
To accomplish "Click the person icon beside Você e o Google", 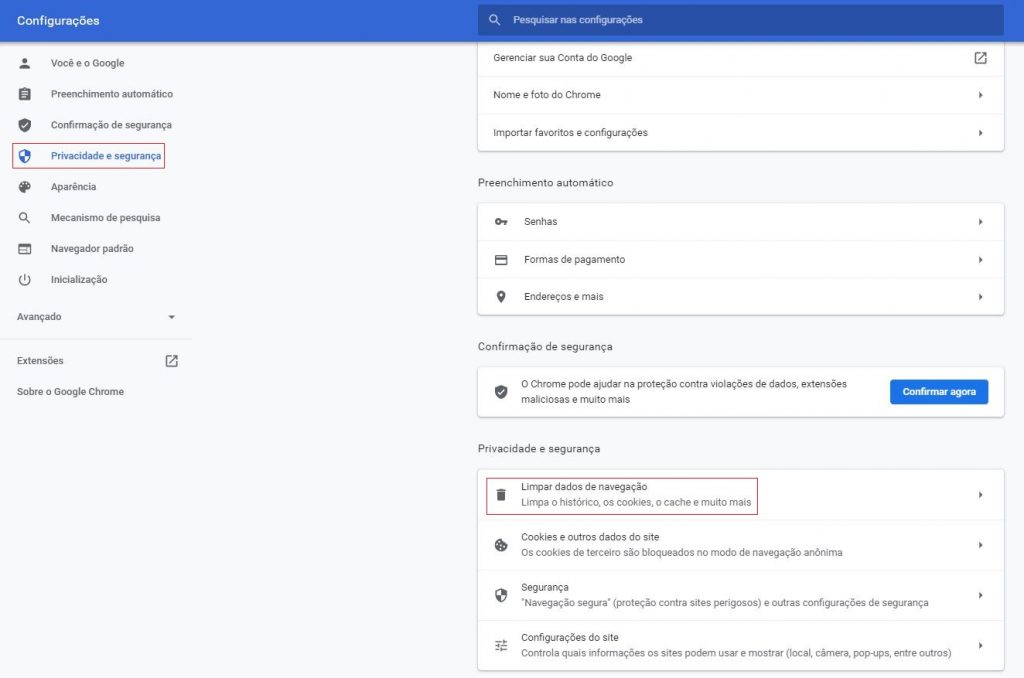I will point(24,63).
